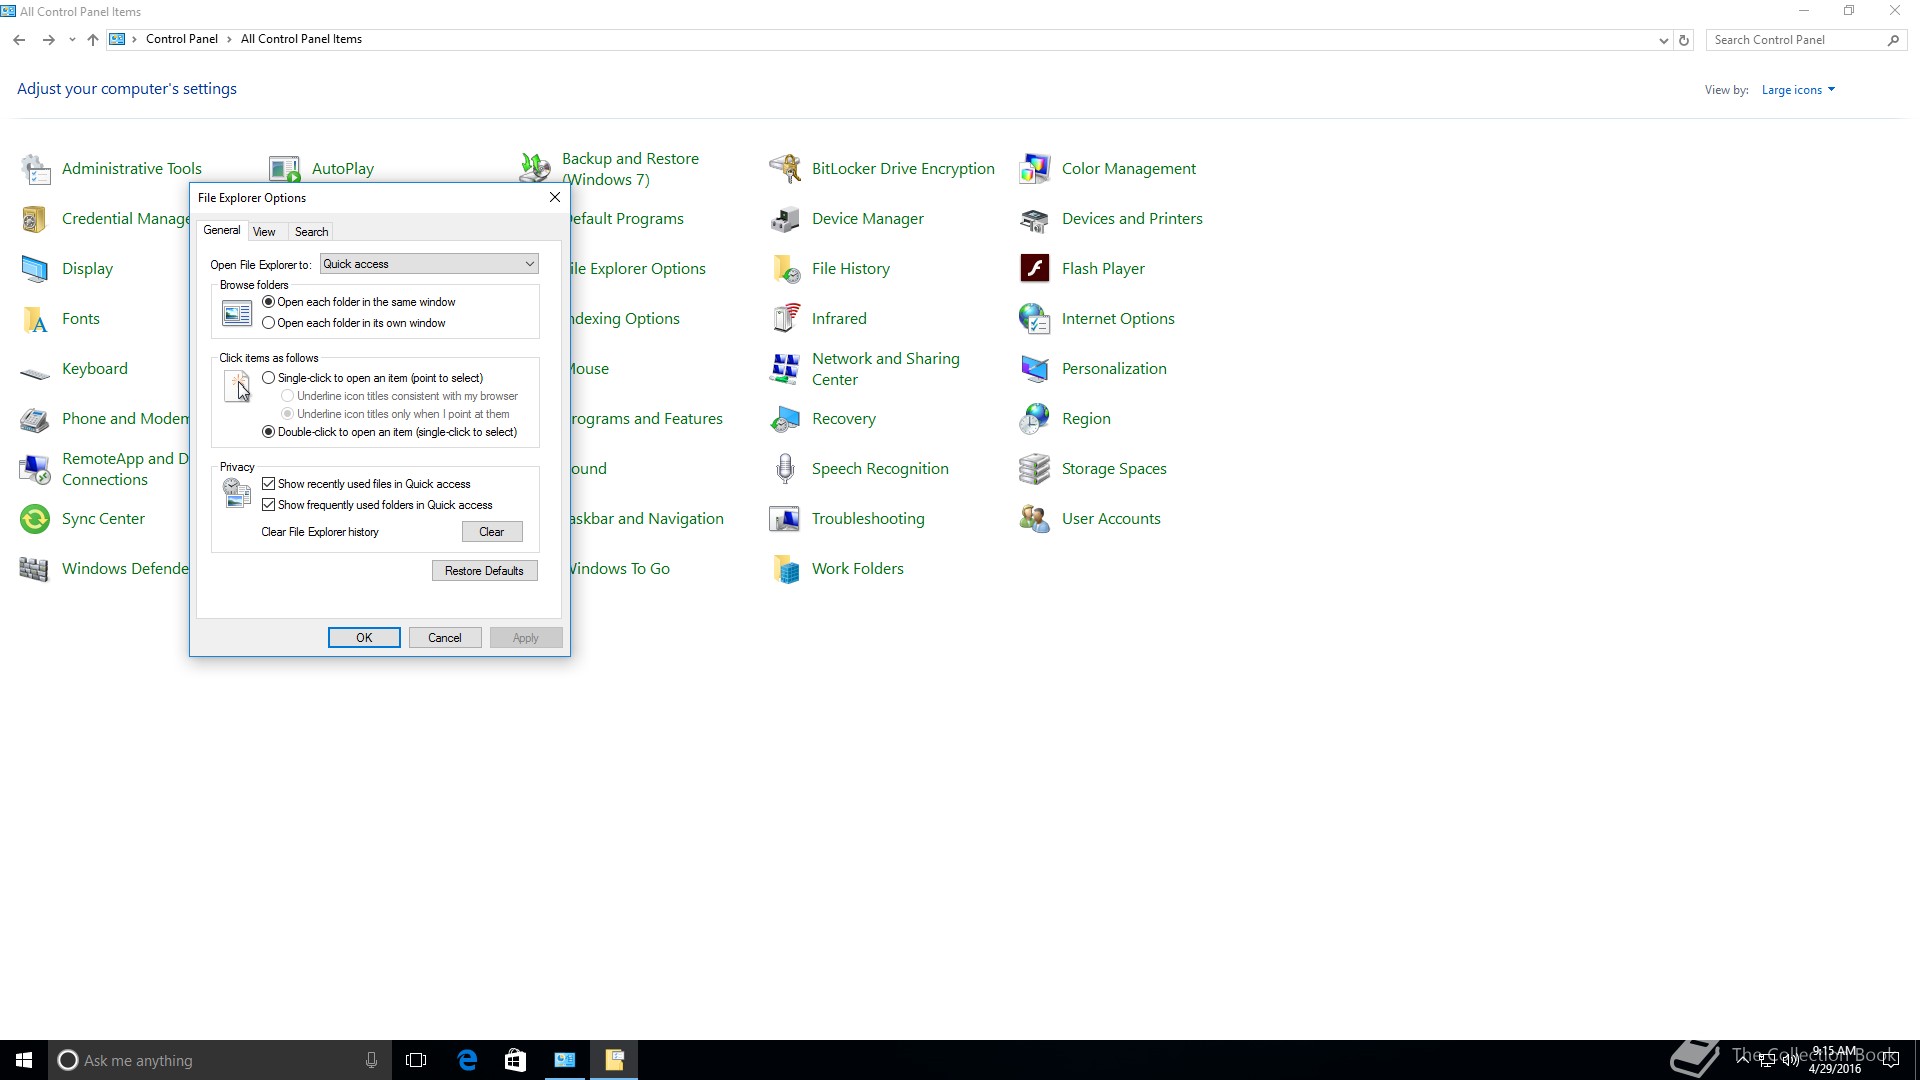Expand the address bar history dropdown

click(x=1663, y=40)
